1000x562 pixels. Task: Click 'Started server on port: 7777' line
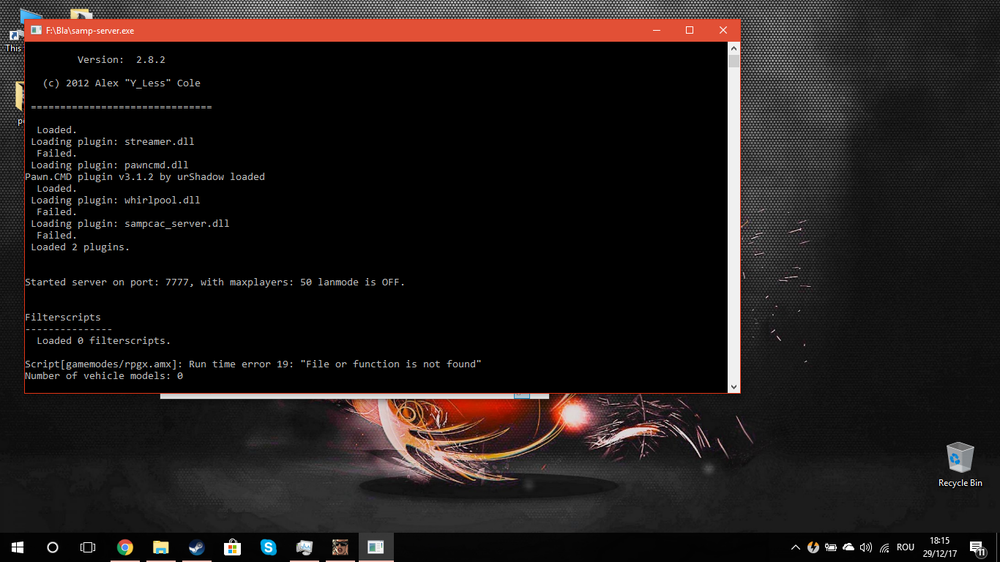[x=215, y=283]
